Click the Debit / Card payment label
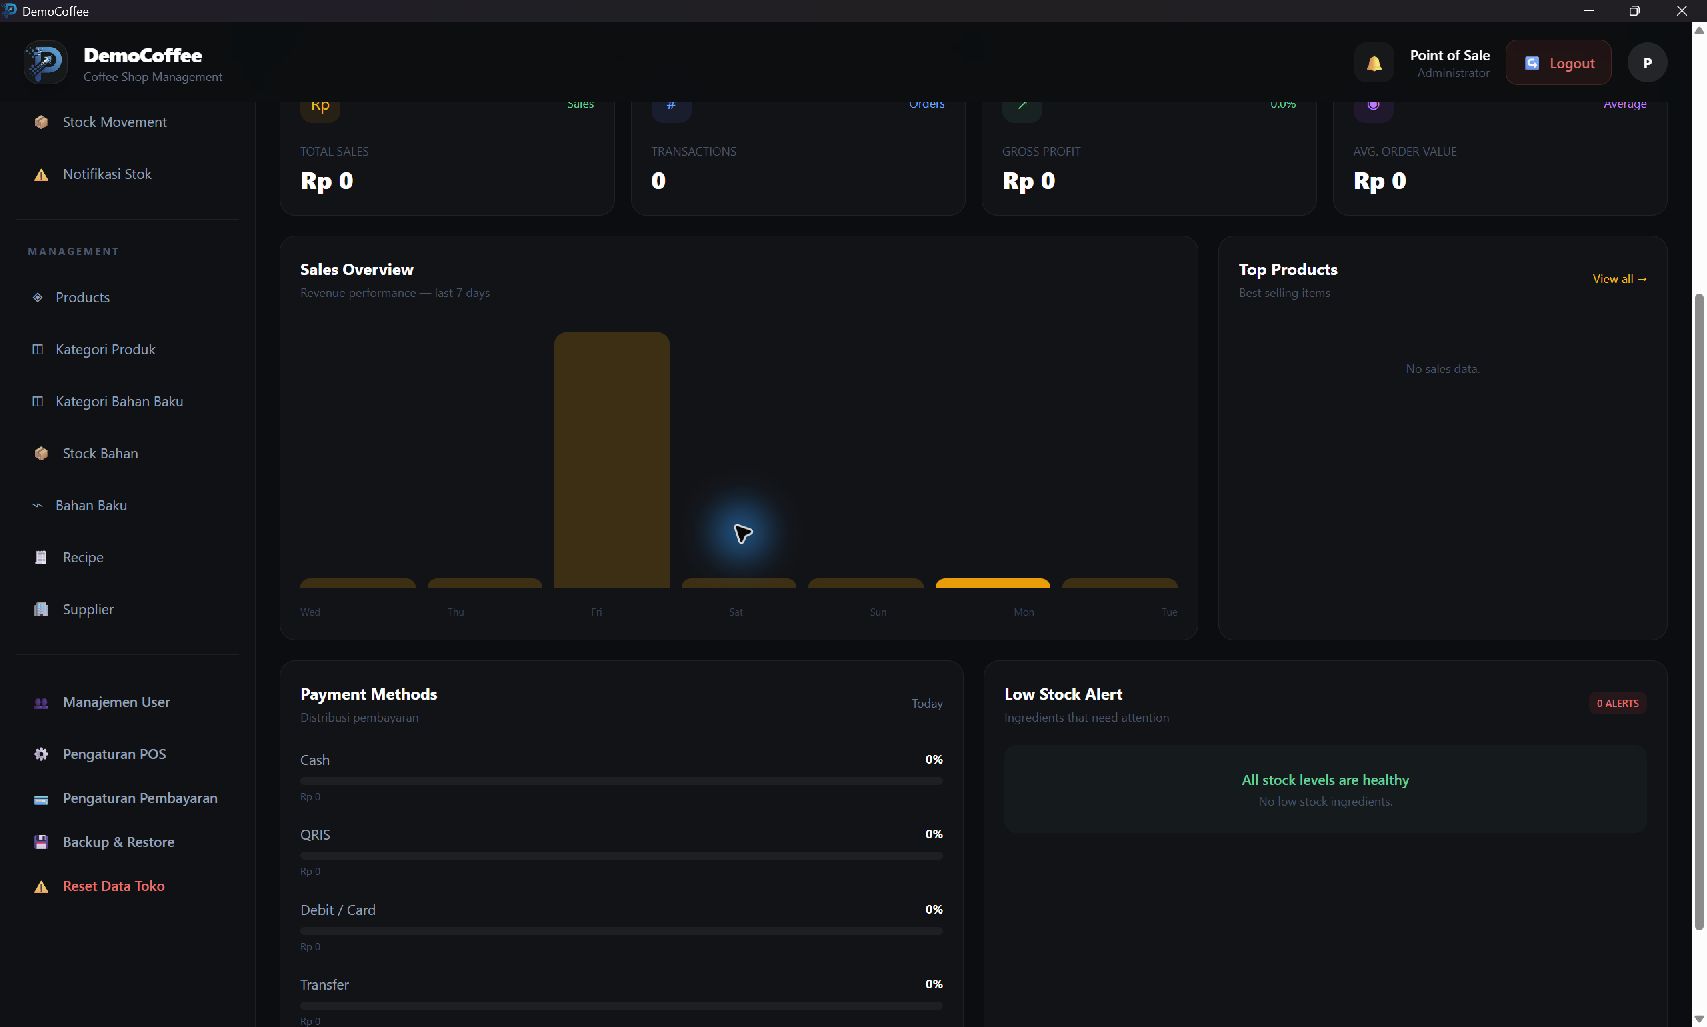 point(338,910)
